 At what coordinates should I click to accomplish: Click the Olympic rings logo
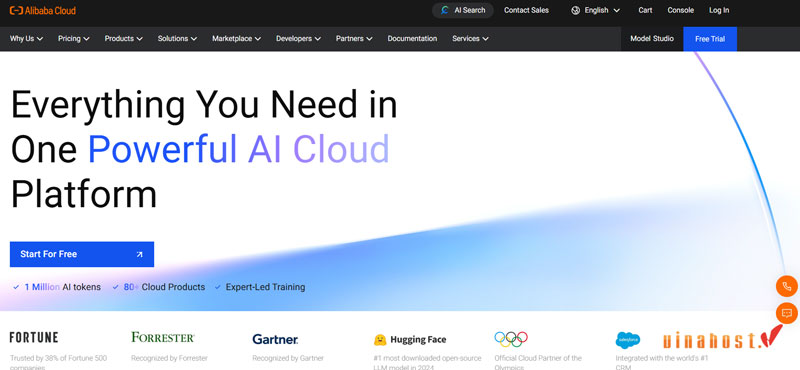click(x=511, y=339)
